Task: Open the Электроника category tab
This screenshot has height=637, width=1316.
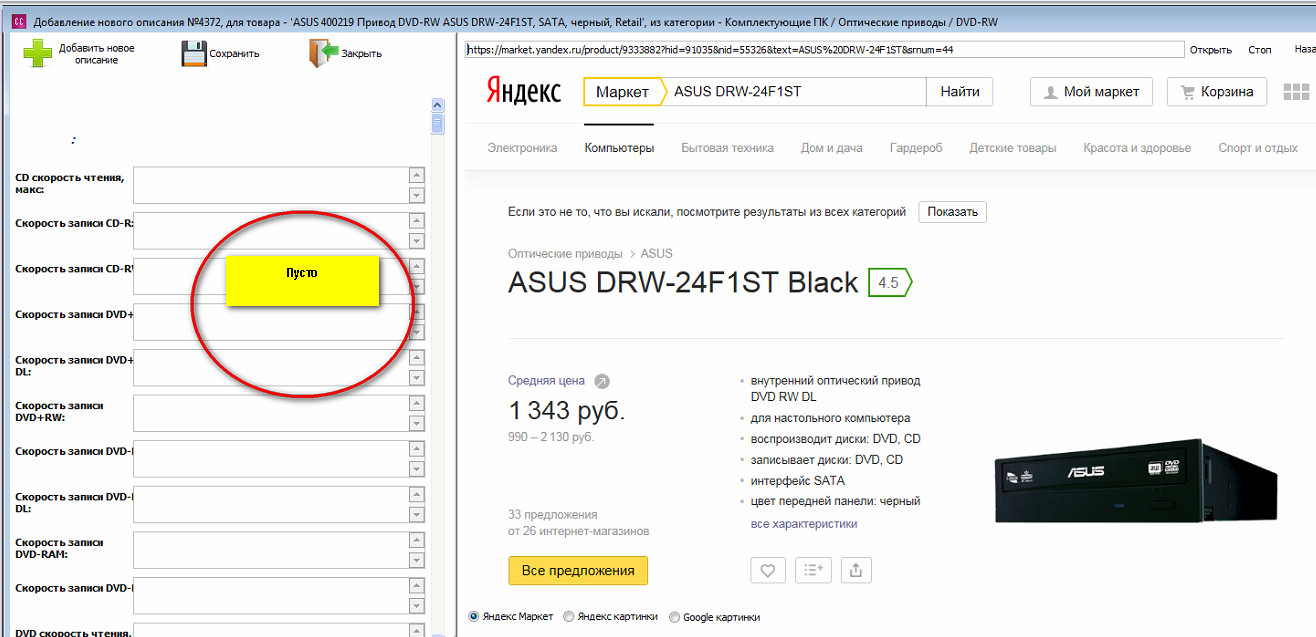Action: pyautogui.click(x=522, y=148)
